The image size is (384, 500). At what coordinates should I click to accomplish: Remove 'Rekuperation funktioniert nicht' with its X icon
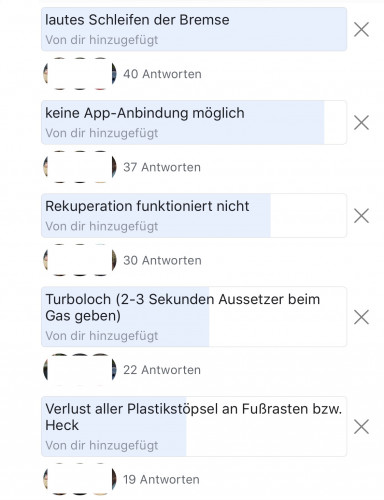click(x=361, y=216)
